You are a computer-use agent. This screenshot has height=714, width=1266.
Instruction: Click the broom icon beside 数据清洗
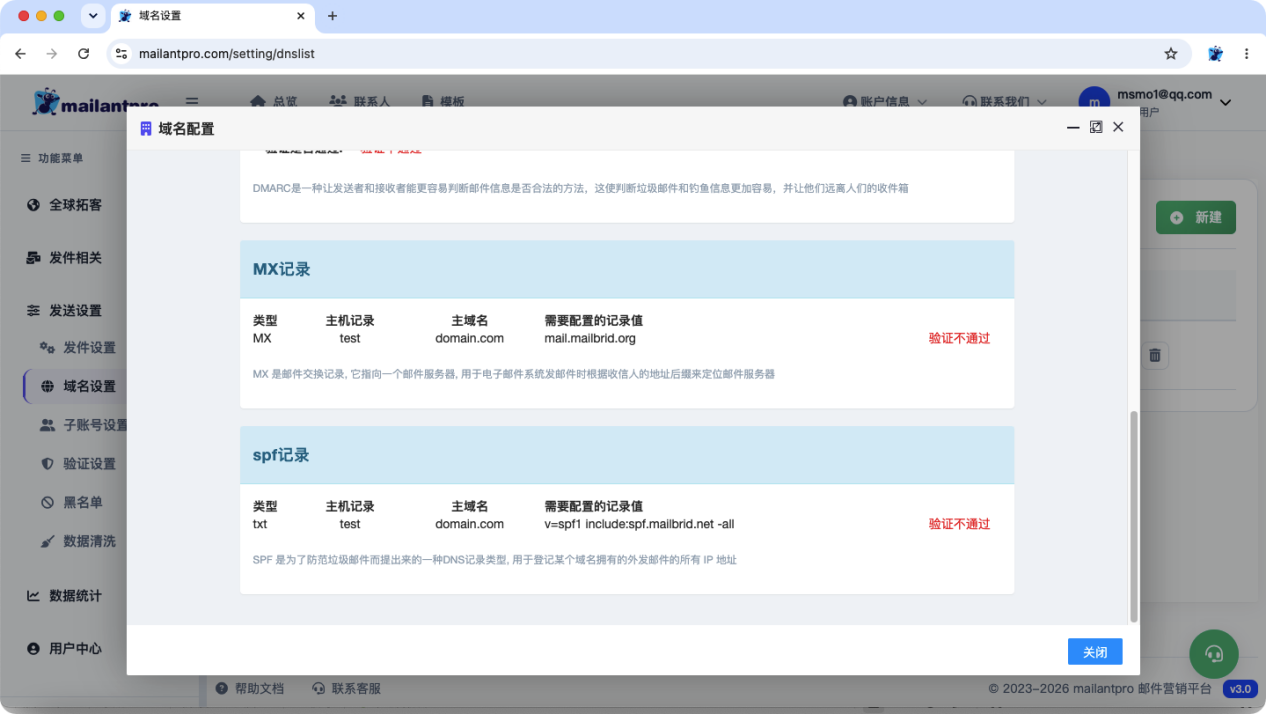point(47,541)
